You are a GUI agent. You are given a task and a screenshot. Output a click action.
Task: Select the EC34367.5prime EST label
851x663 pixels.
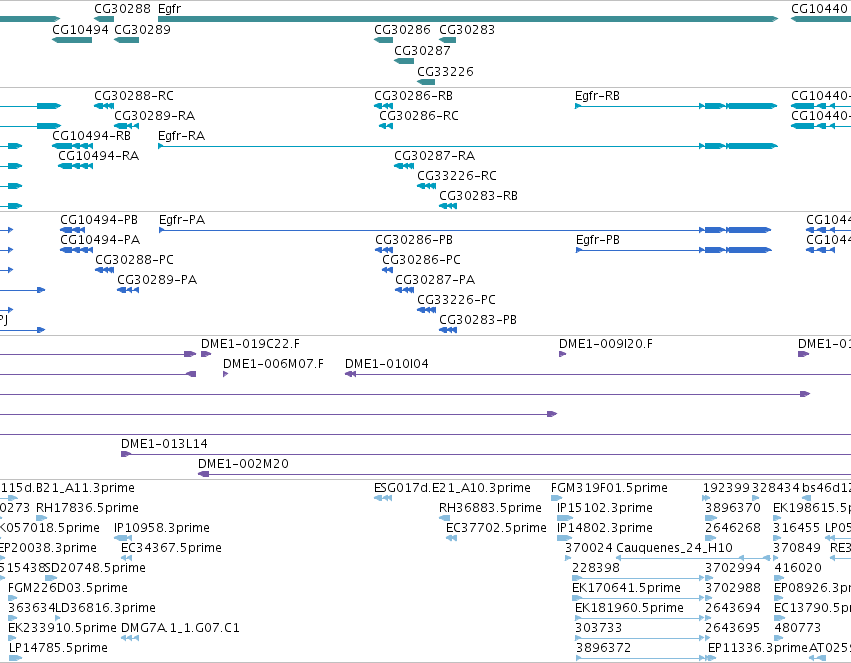tap(172, 548)
